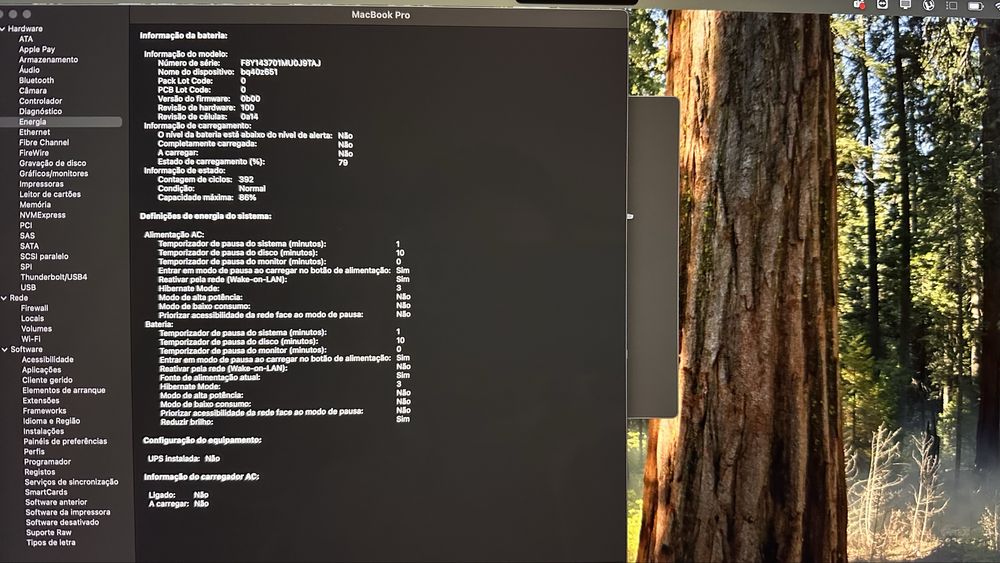
Task: Collapse the Software section chevron
Action: (4, 349)
